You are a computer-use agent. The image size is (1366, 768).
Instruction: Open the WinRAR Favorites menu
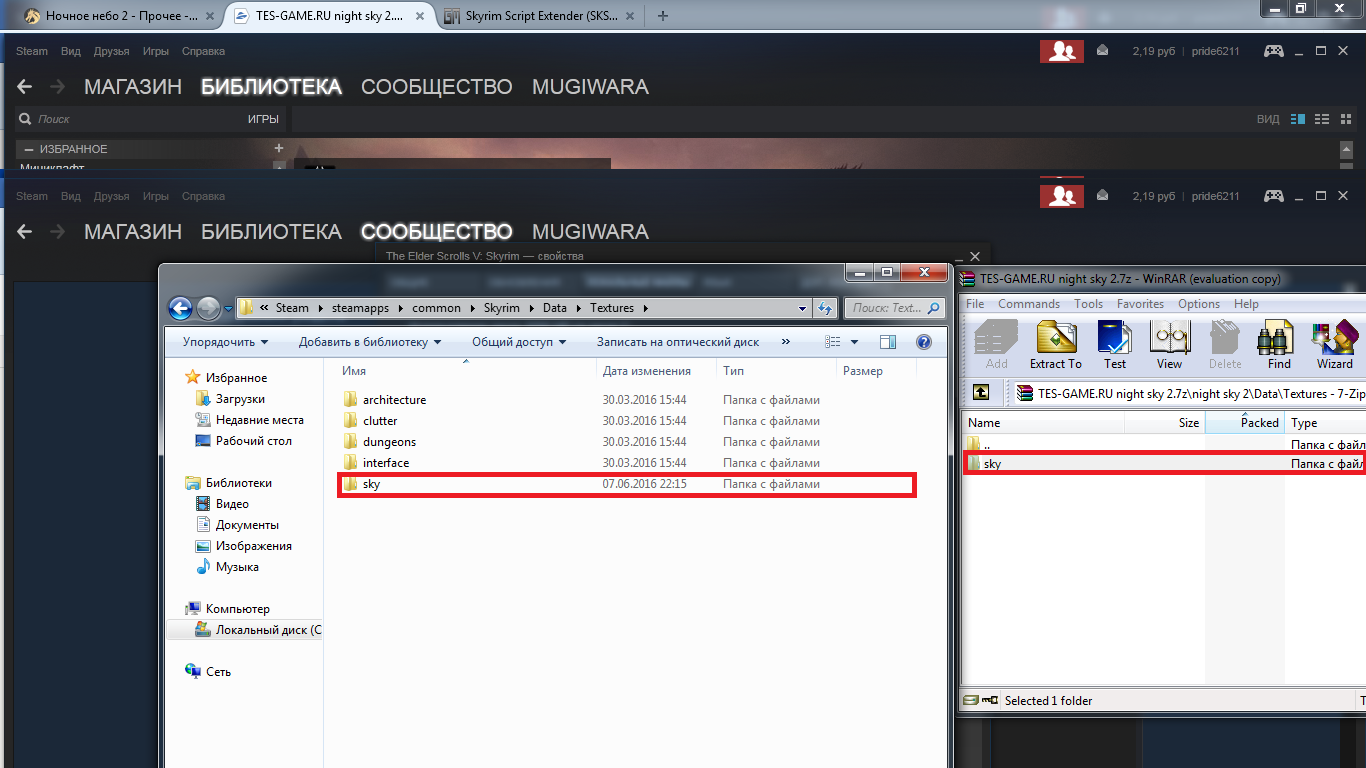tap(1140, 304)
